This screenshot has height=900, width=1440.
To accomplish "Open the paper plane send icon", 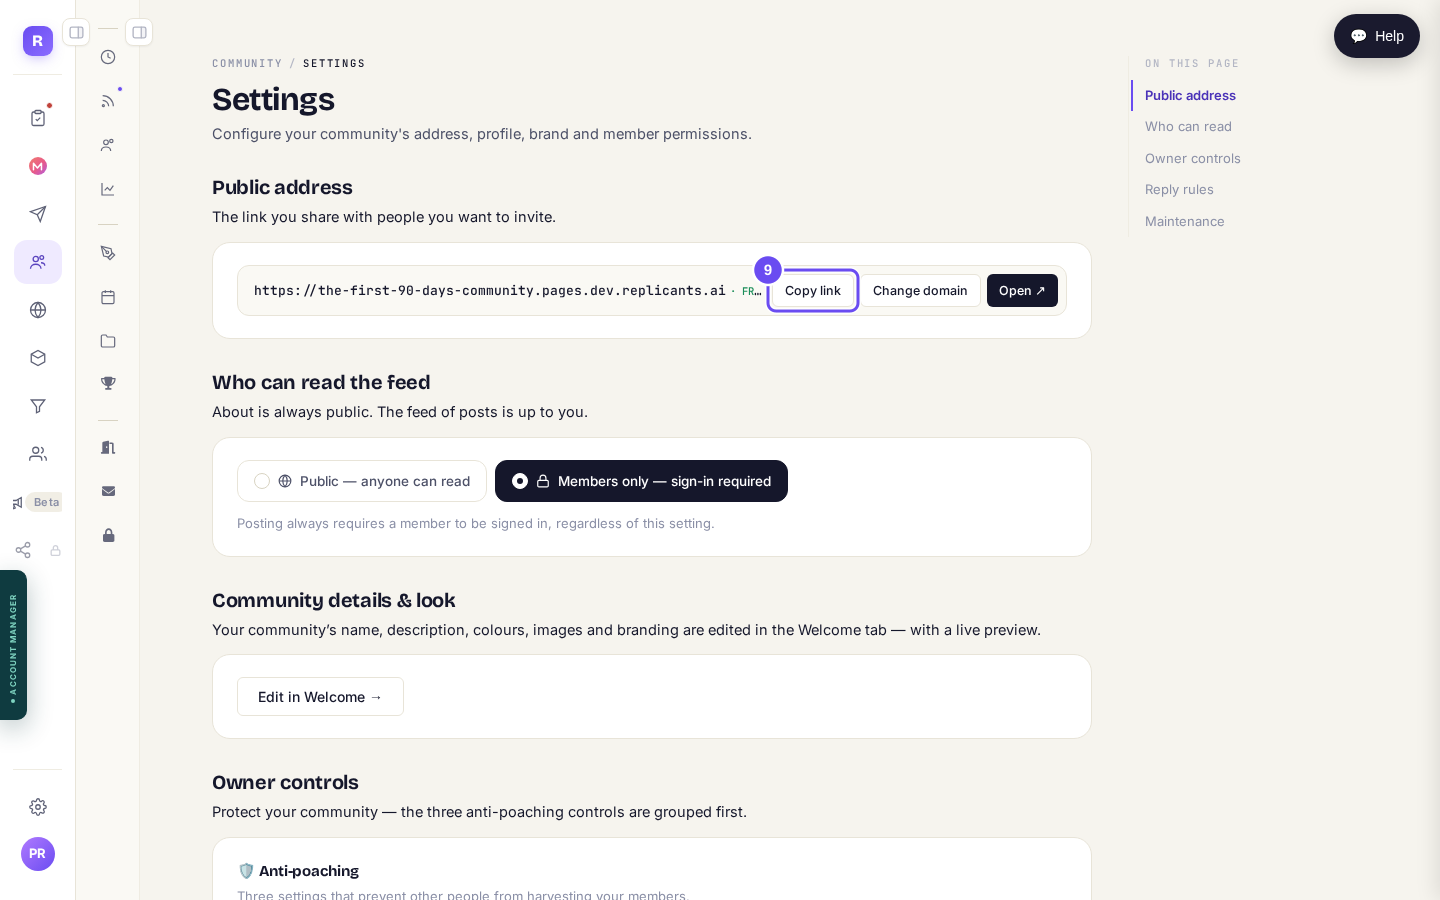I will tap(38, 214).
